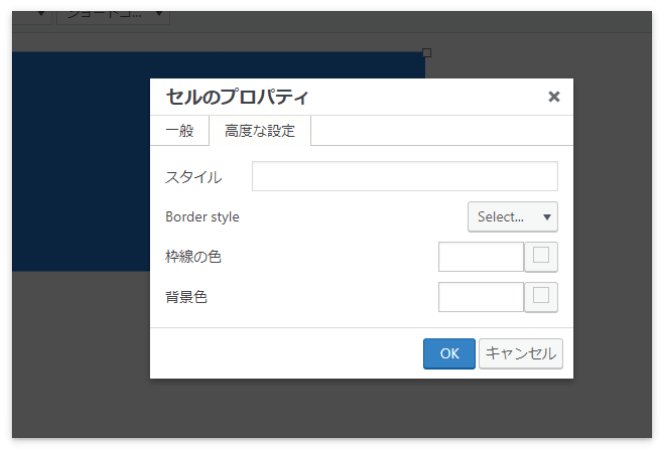Click the スタイル text field

(x=405, y=176)
